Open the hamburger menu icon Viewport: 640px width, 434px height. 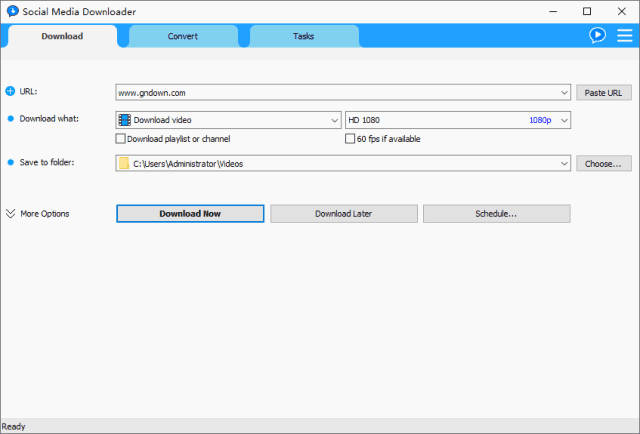[623, 35]
